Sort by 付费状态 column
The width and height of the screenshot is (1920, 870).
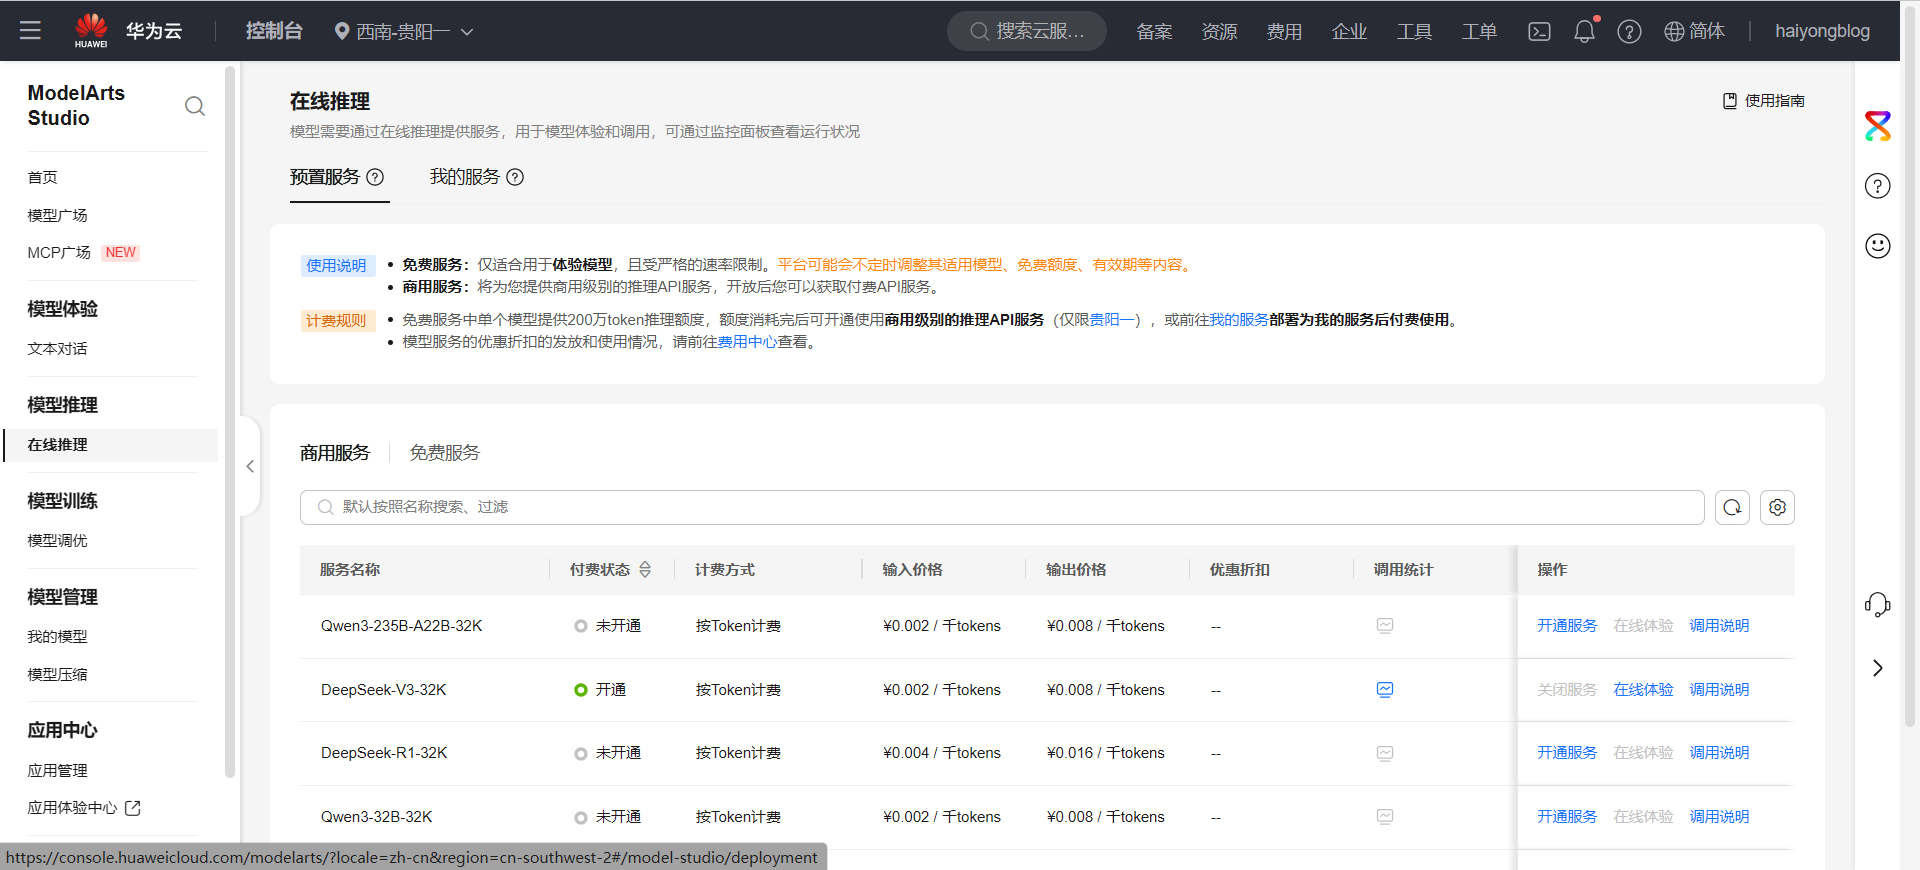click(645, 570)
